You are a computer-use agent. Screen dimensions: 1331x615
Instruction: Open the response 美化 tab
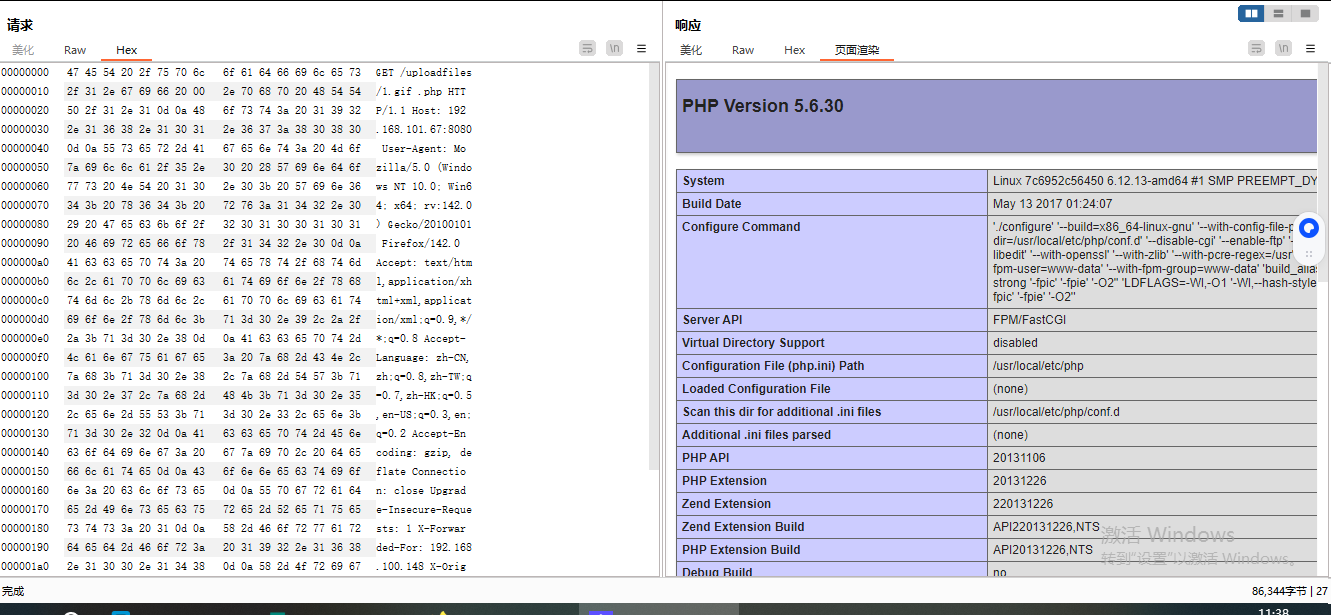691,50
